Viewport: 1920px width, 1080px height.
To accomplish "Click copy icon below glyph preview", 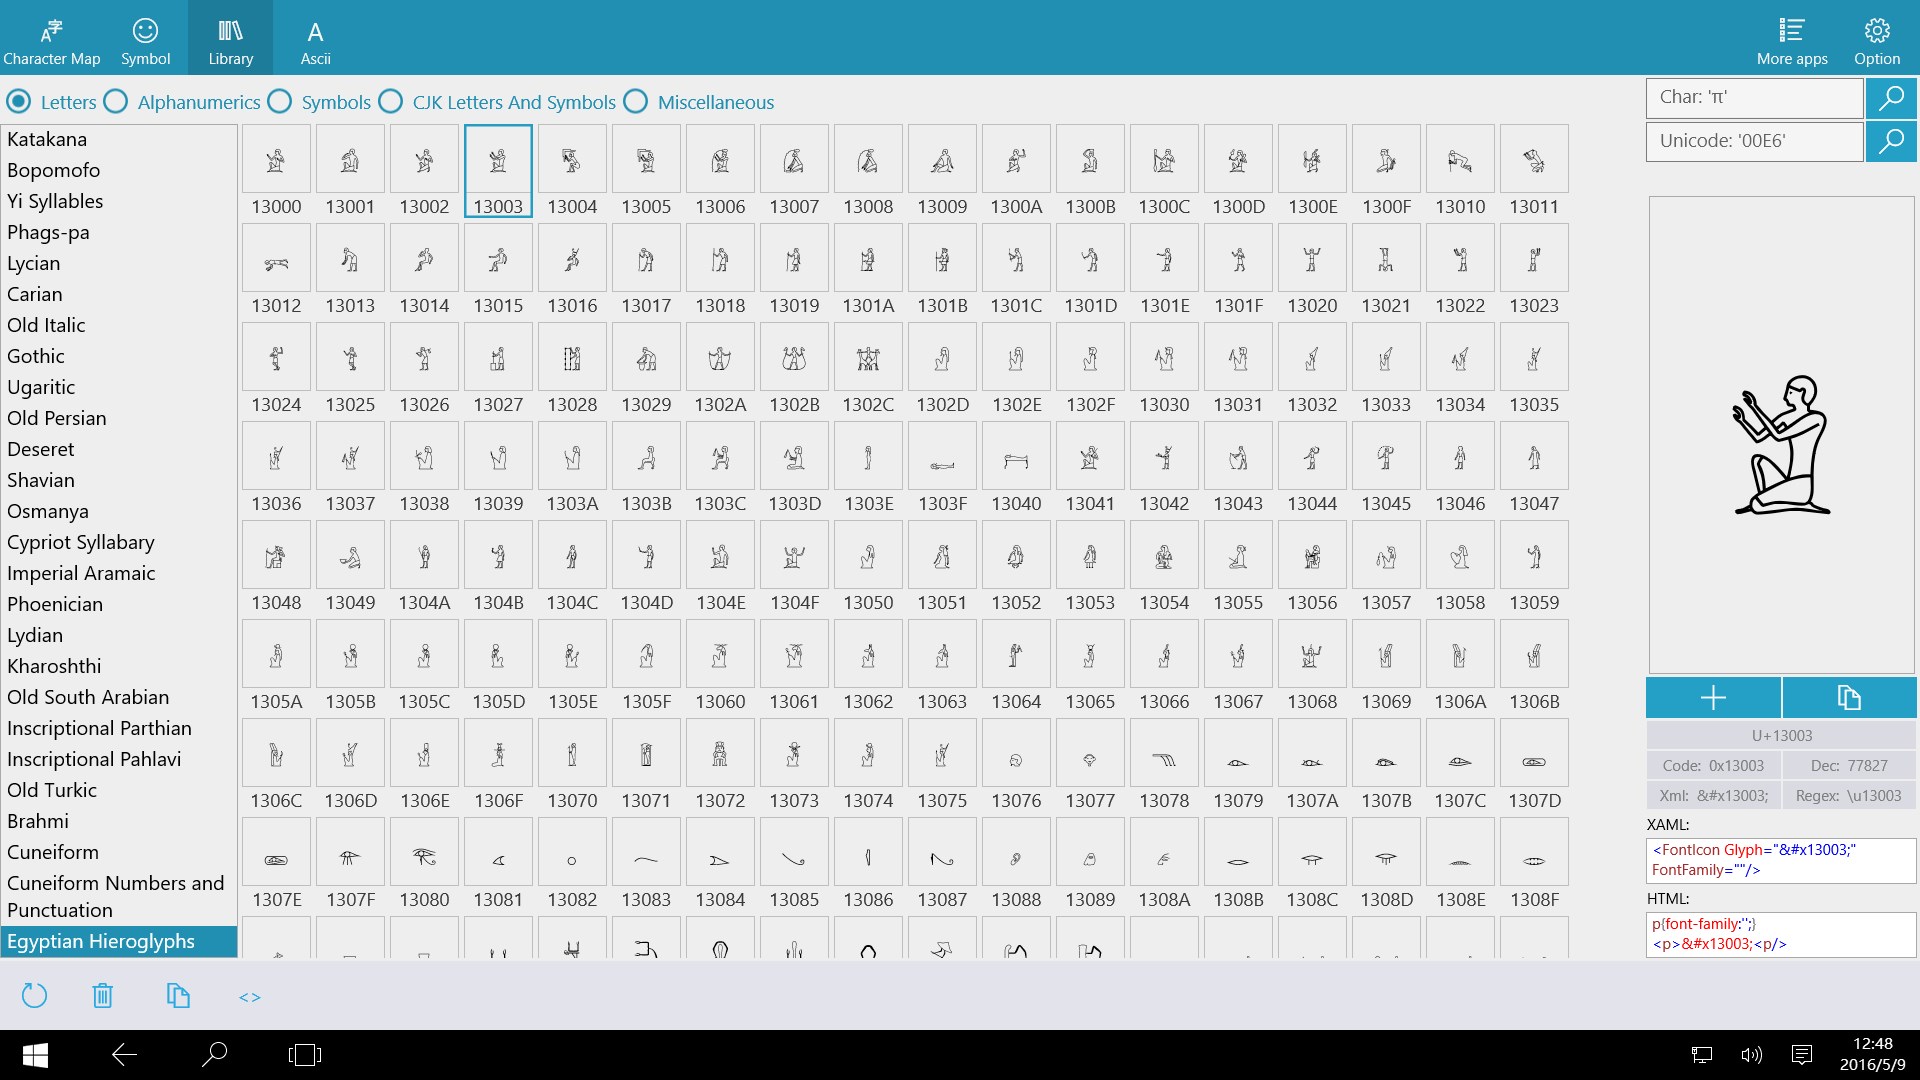I will [x=1848, y=697].
